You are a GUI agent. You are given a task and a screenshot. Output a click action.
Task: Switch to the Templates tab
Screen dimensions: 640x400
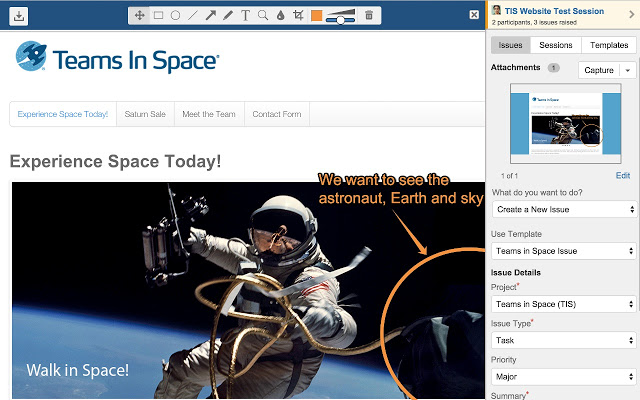pos(609,45)
